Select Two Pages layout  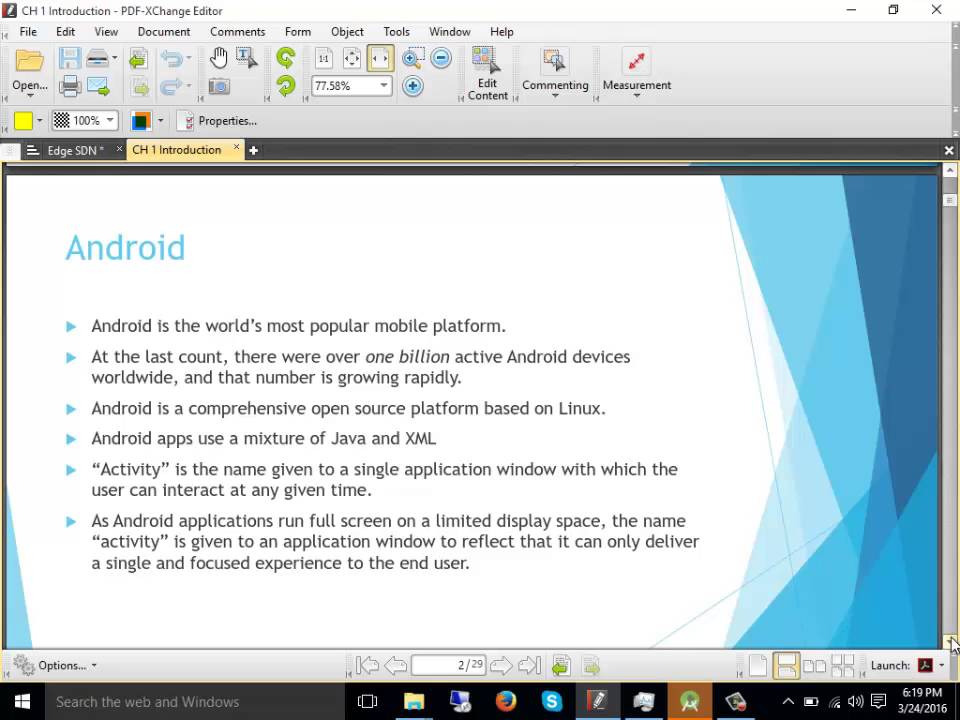click(814, 666)
